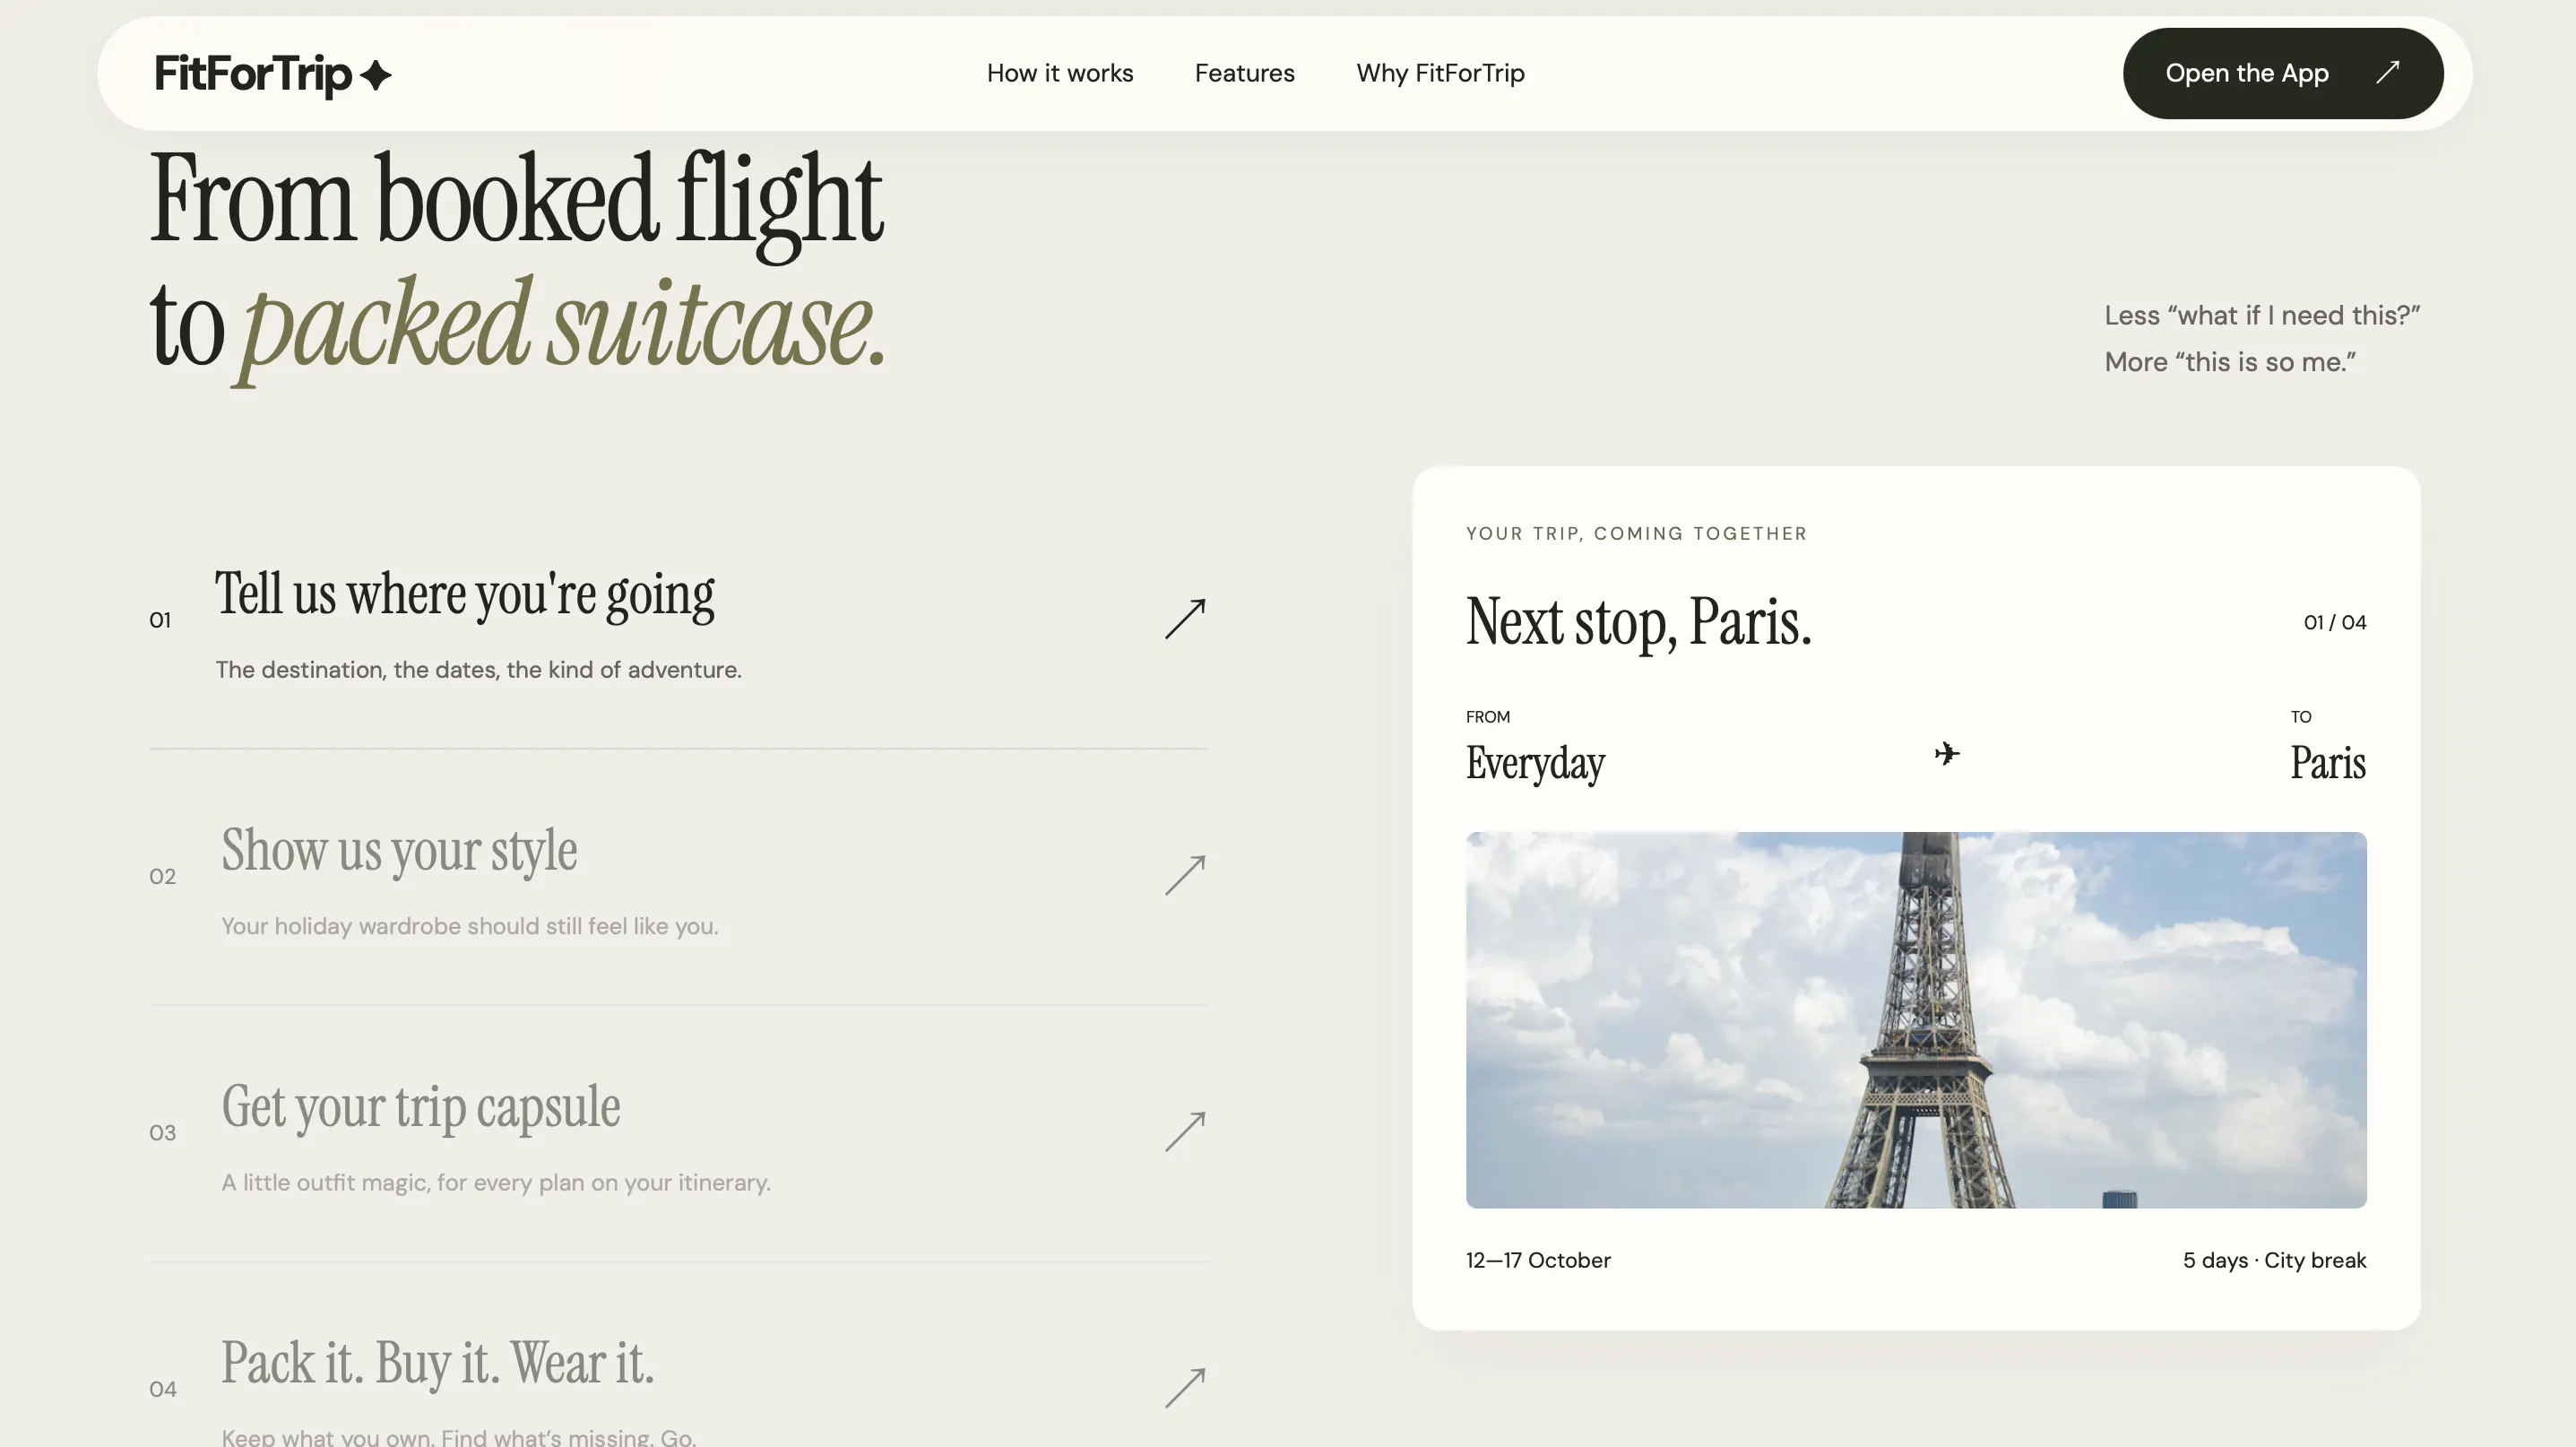Click the sparkle star icon beside the logo
The height and width of the screenshot is (1447, 2576).
pyautogui.click(x=375, y=75)
